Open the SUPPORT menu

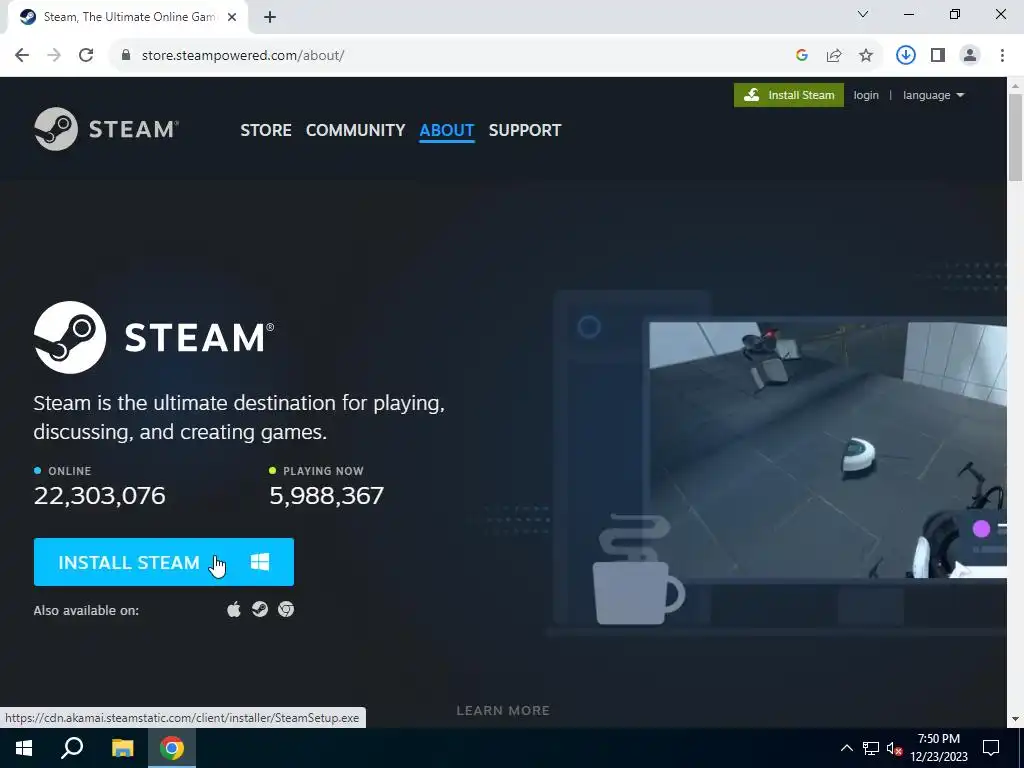coord(525,130)
